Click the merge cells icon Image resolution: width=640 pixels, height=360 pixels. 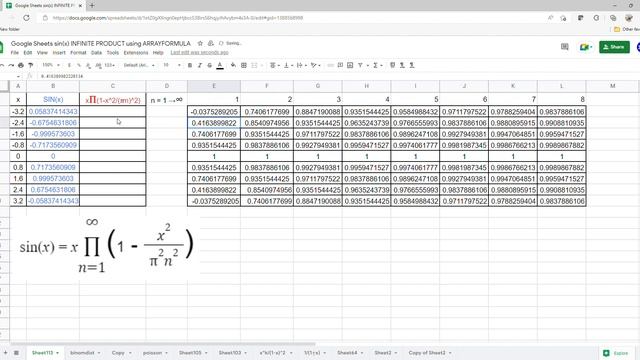pos(254,65)
